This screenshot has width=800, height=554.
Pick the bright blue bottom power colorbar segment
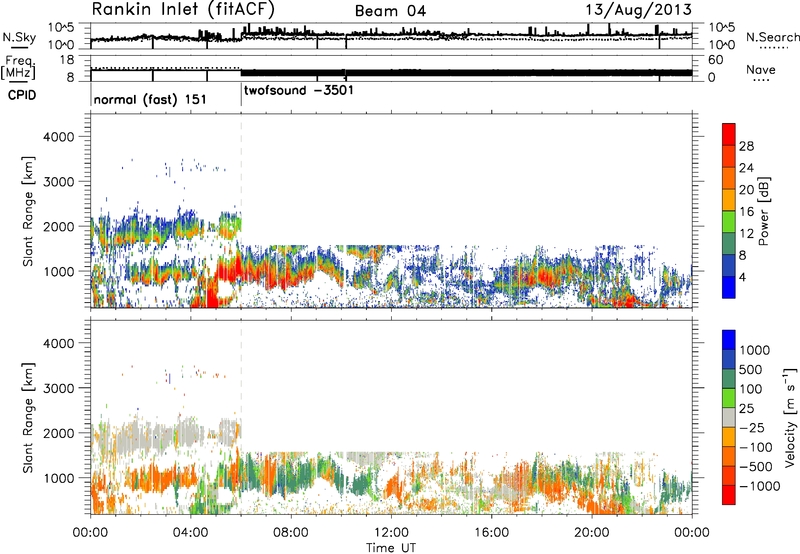pos(729,287)
